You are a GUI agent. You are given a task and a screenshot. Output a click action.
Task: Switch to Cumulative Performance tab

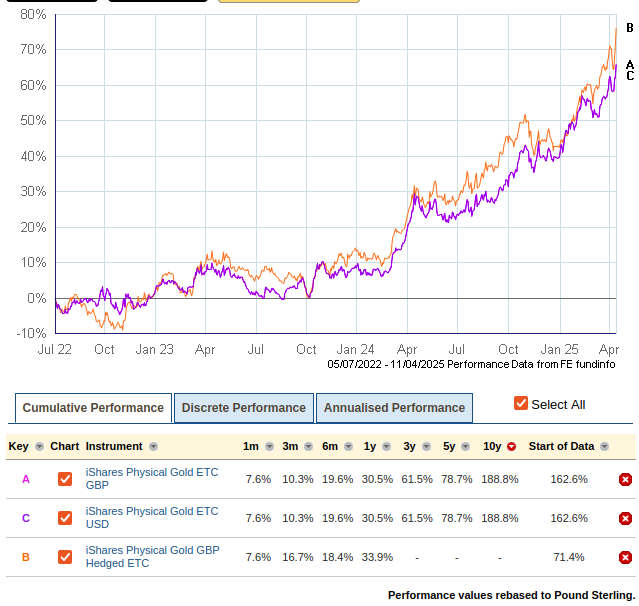pos(93,408)
